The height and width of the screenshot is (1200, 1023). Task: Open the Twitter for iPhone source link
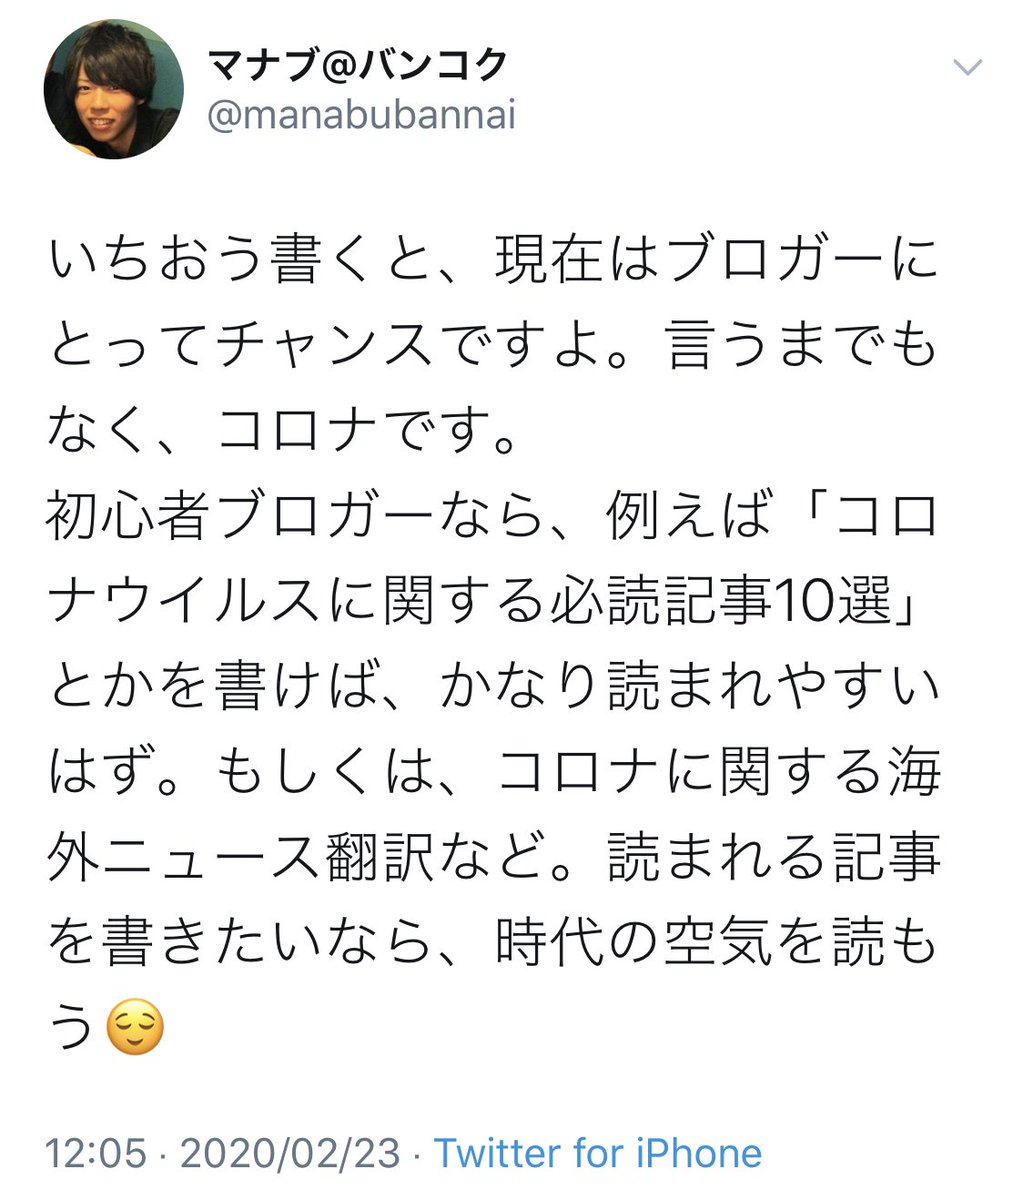(597, 1153)
